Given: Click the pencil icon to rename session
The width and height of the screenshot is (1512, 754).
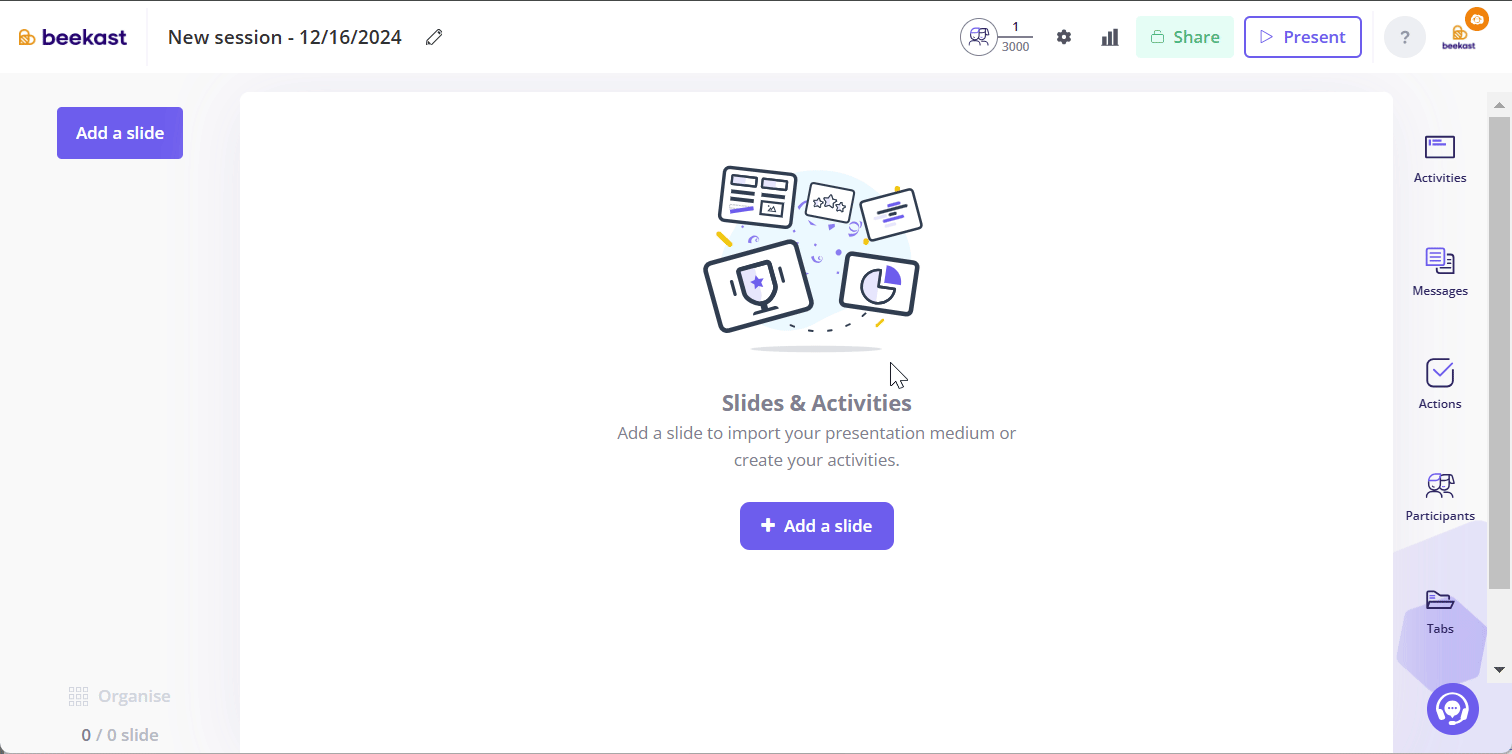Looking at the screenshot, I should (434, 37).
